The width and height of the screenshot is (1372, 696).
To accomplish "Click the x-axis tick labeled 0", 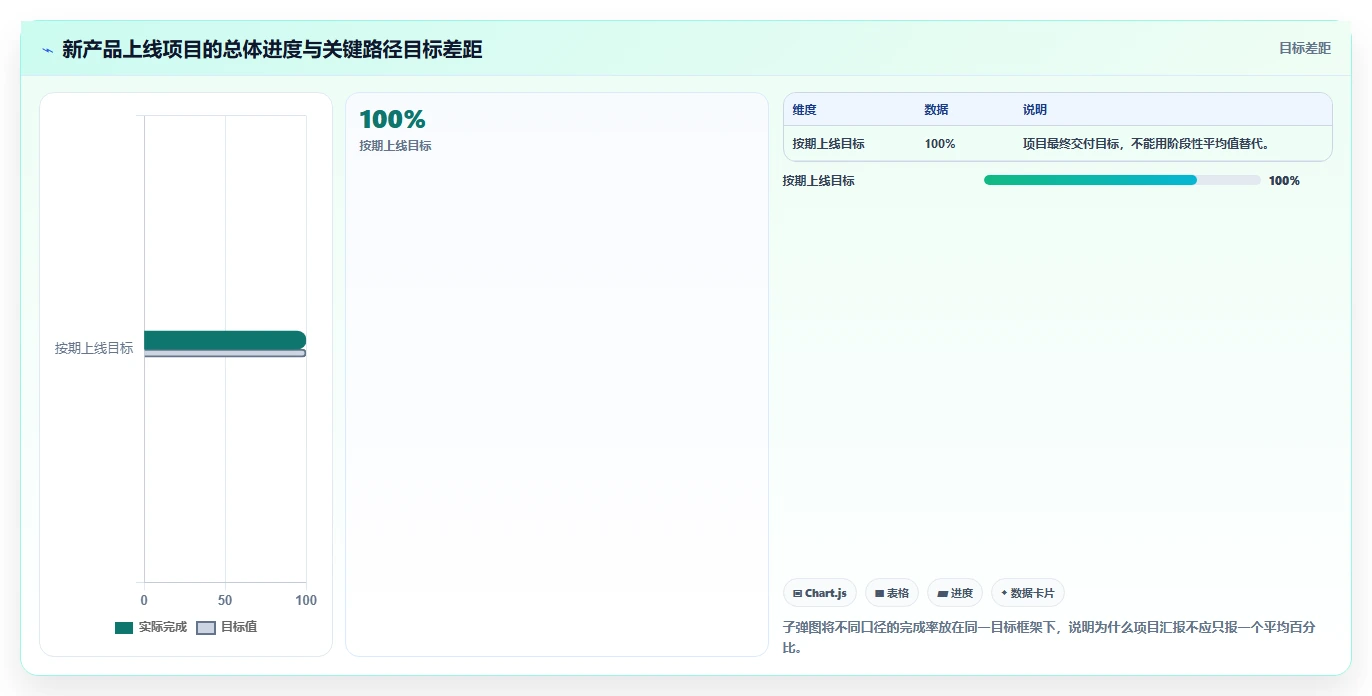I will pyautogui.click(x=144, y=600).
